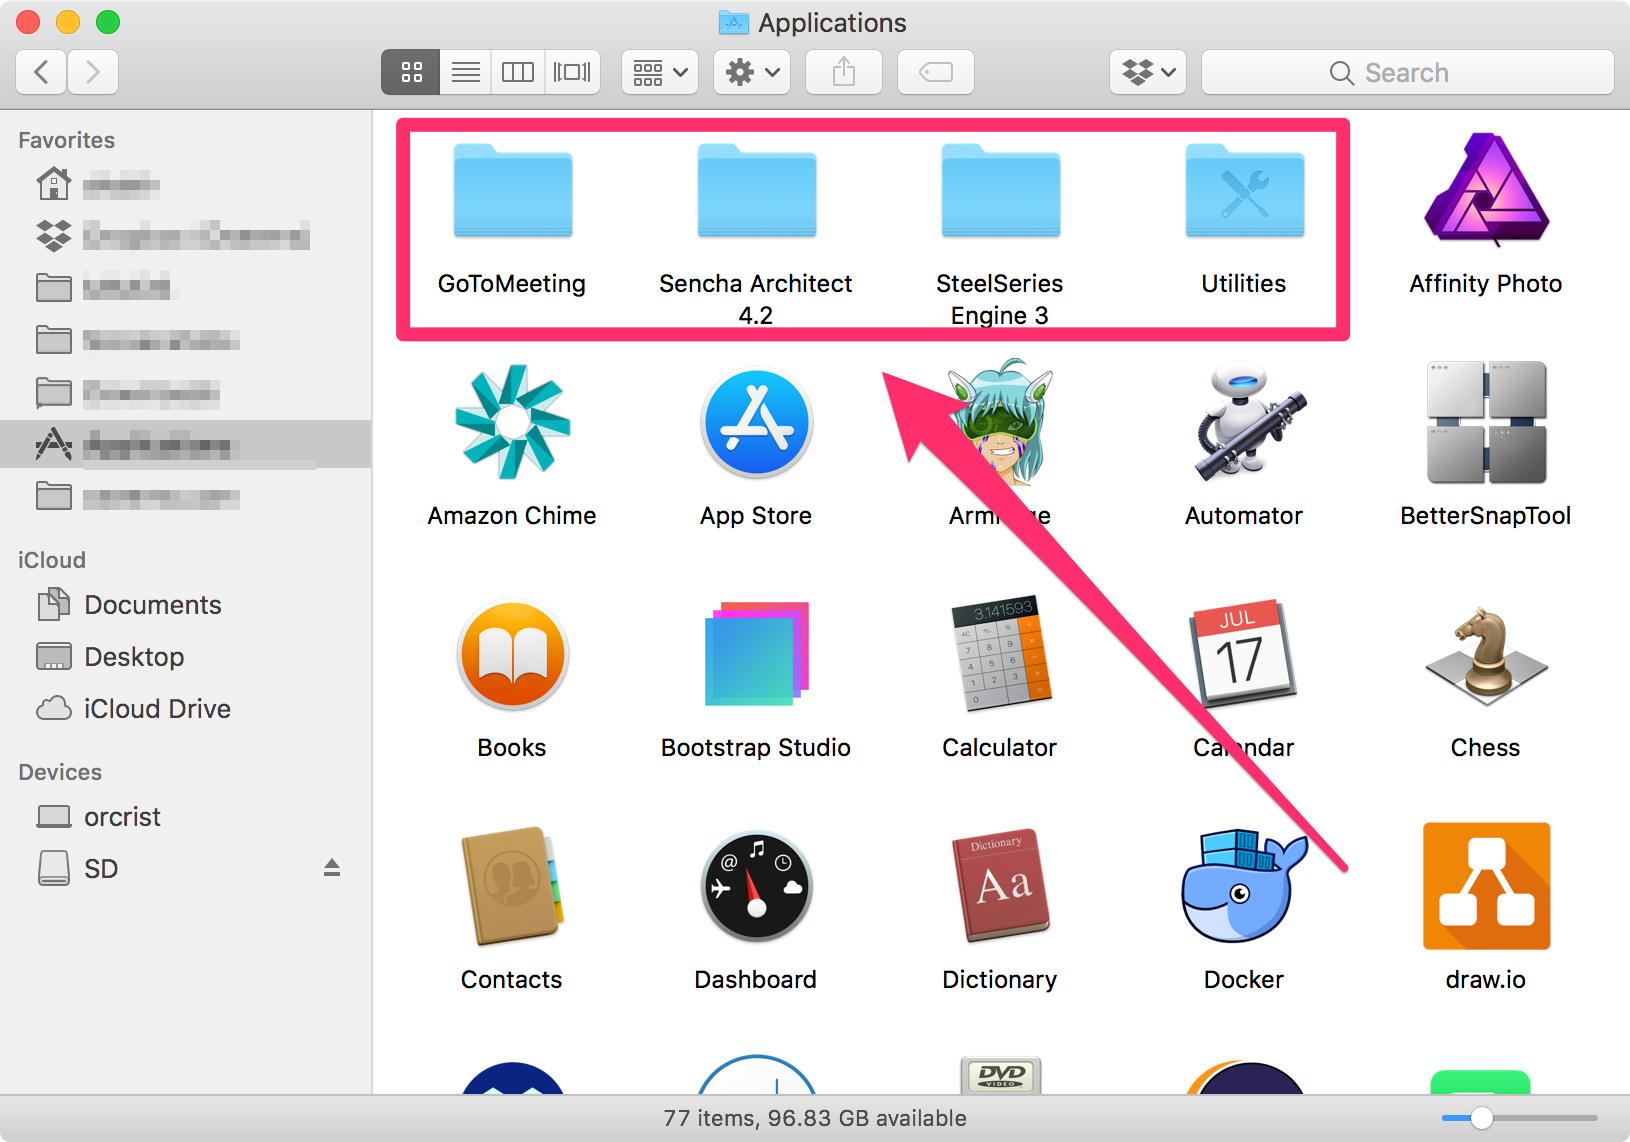Select the Bootstrap Studio icon
This screenshot has height=1142, width=1630.
tap(756, 655)
